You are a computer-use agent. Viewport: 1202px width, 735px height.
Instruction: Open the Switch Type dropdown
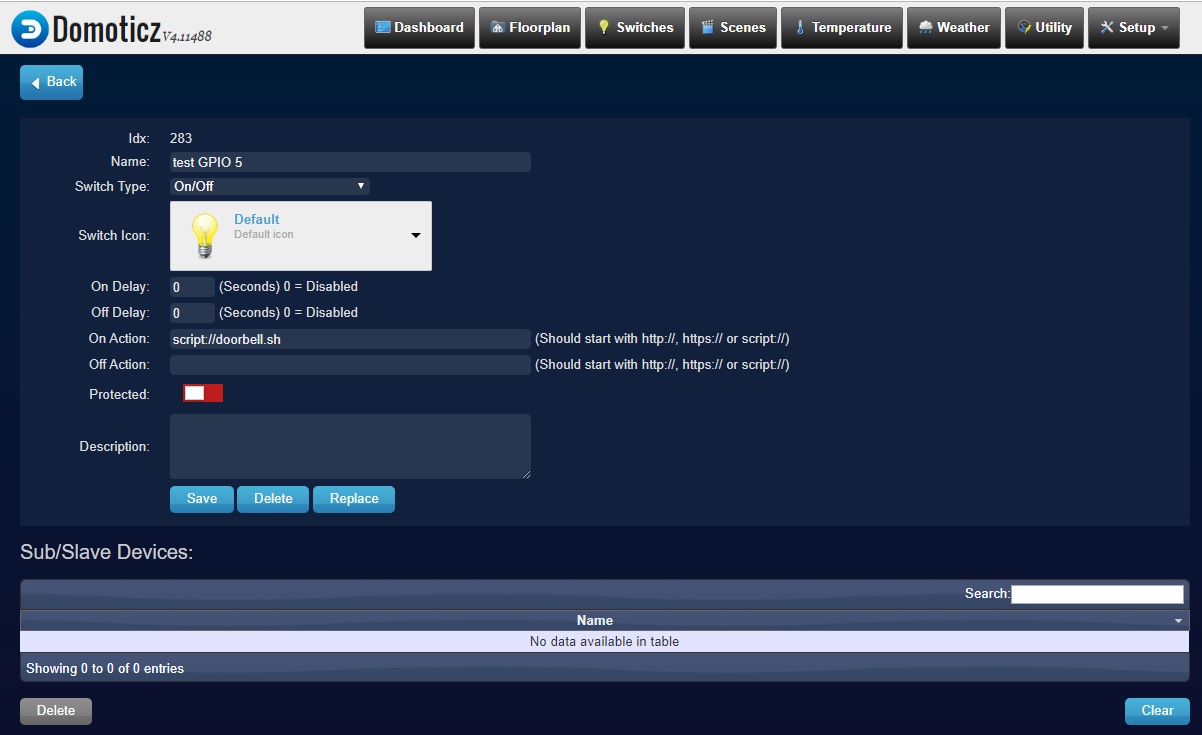269,186
